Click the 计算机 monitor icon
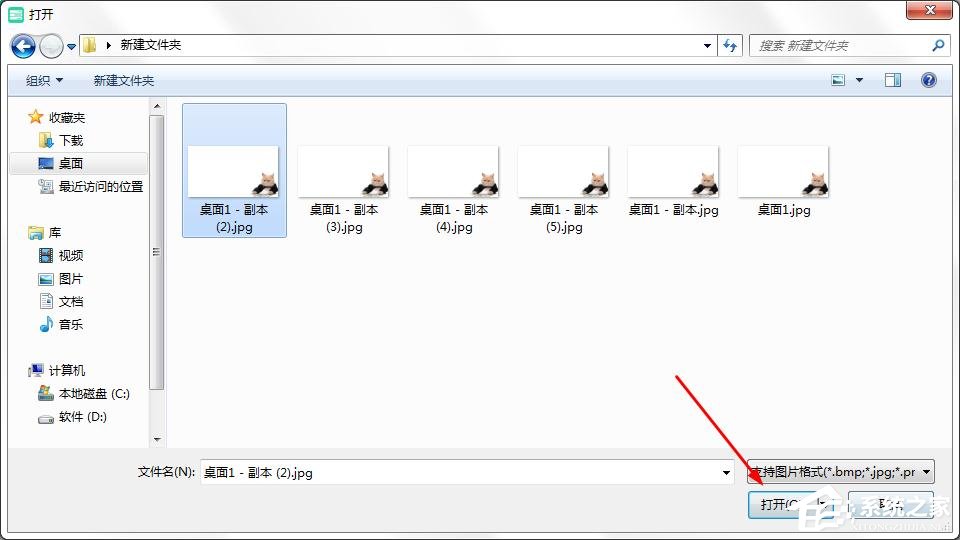 (x=36, y=370)
